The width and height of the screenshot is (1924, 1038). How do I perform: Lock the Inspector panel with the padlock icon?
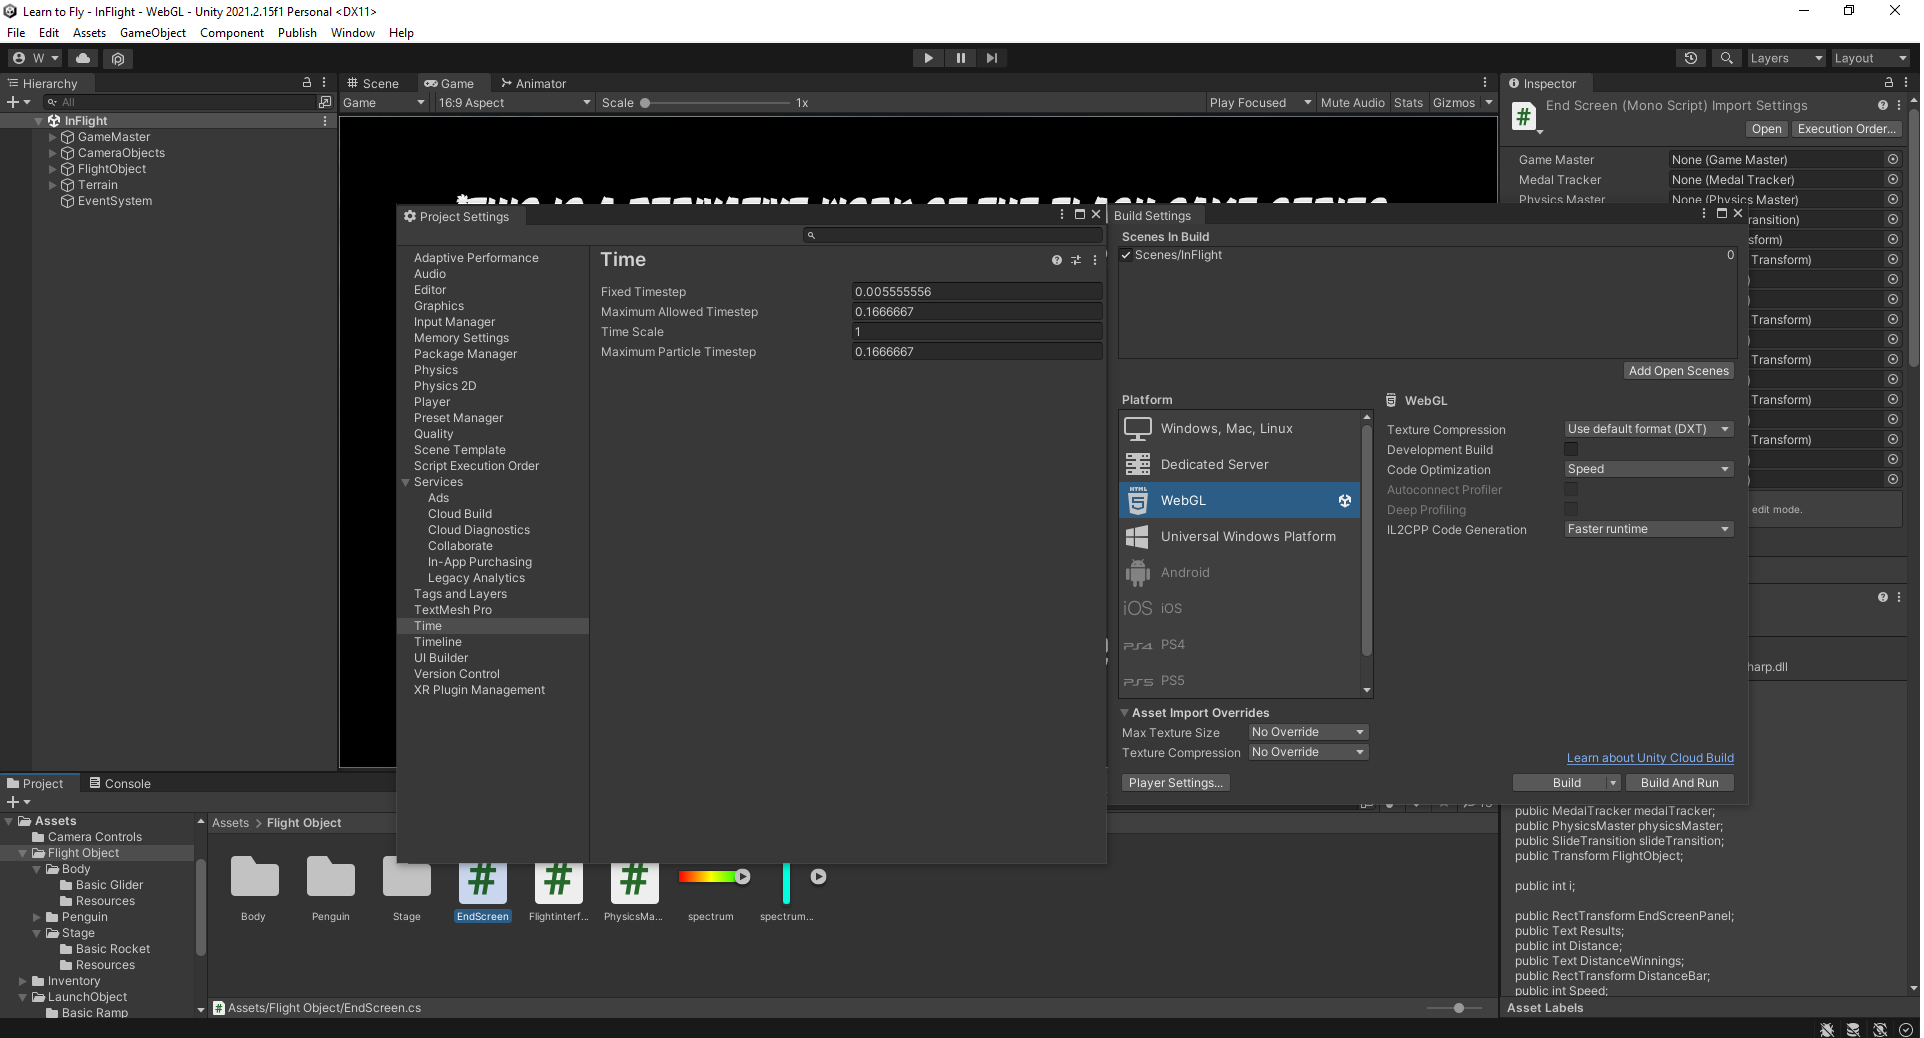[1888, 83]
